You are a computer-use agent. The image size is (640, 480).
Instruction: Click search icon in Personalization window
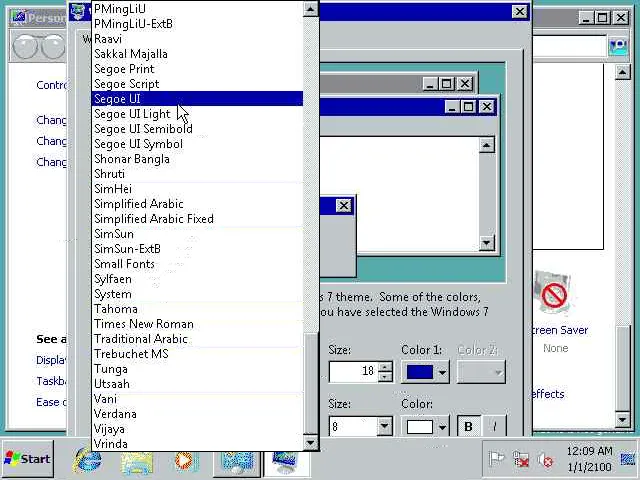618,46
